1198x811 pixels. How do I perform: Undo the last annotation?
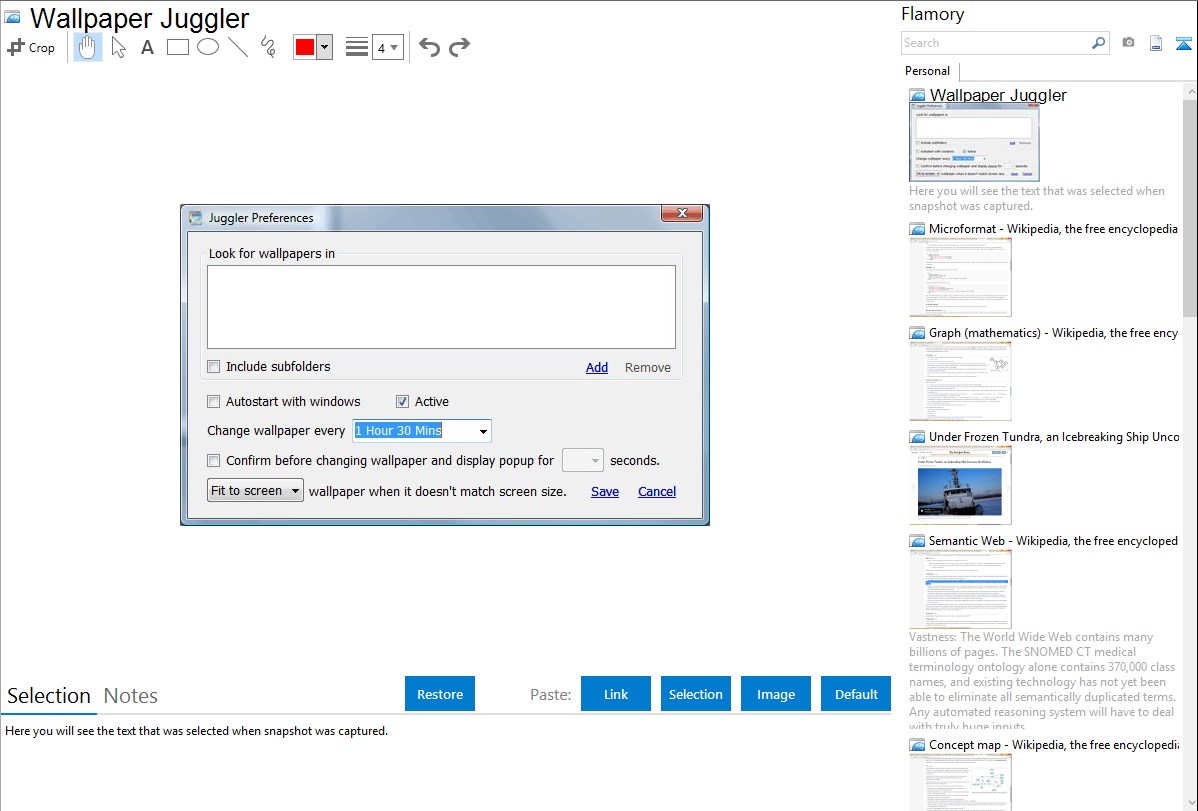[429, 47]
